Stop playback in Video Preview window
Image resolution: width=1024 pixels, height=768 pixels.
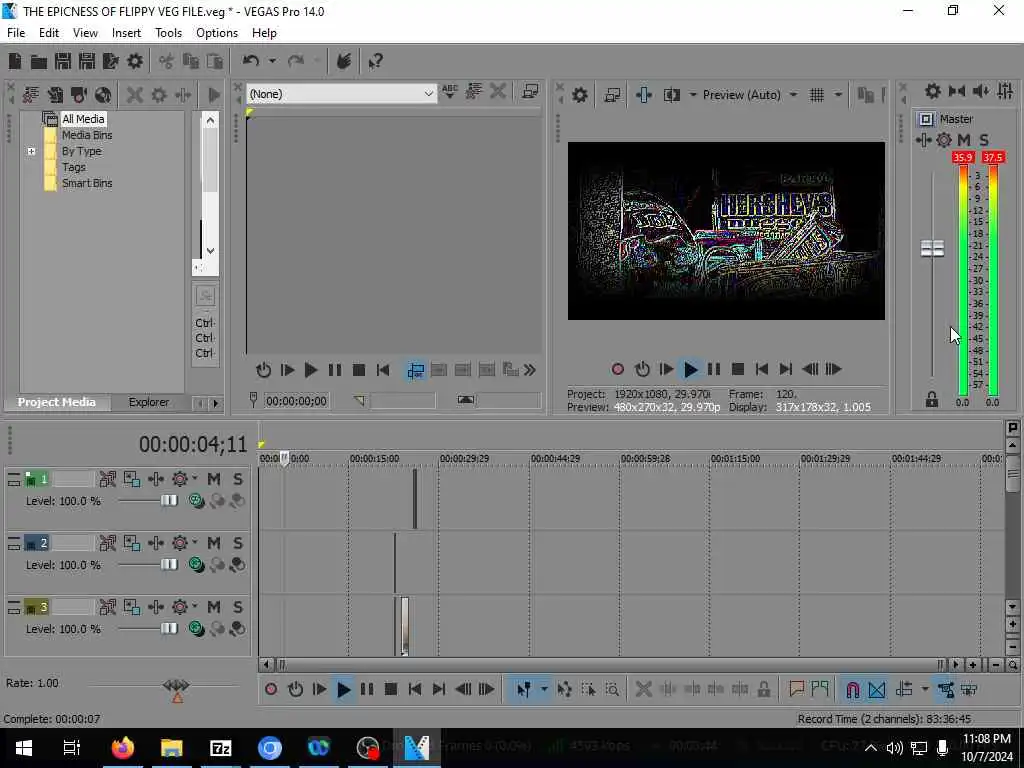[738, 370]
